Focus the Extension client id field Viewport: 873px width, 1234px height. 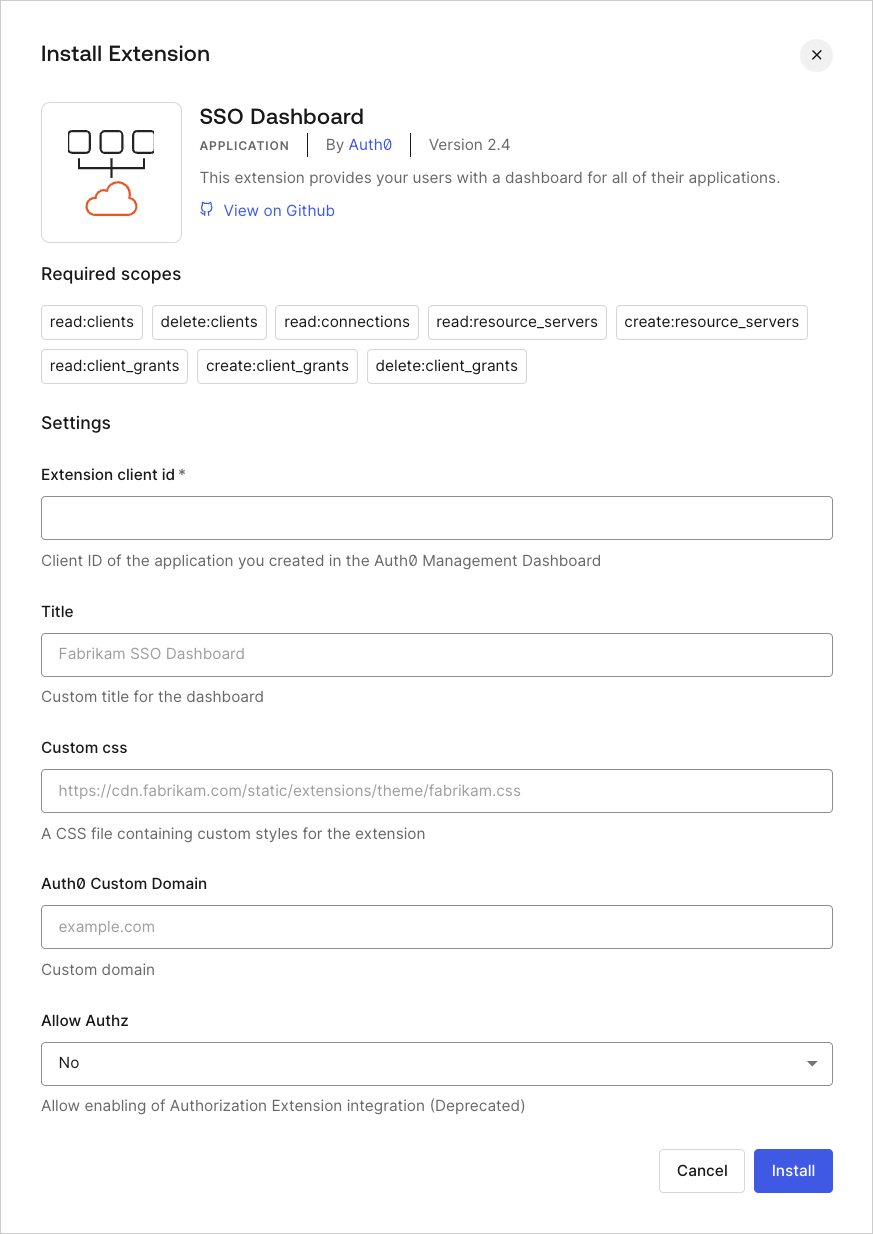(x=436, y=518)
